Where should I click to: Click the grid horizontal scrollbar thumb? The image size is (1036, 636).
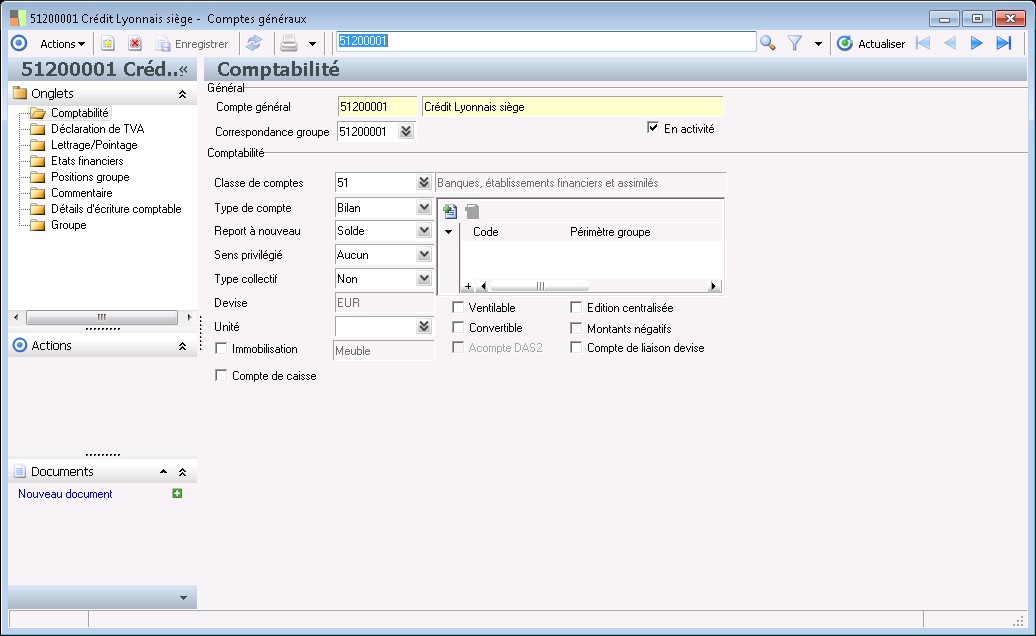(539, 286)
